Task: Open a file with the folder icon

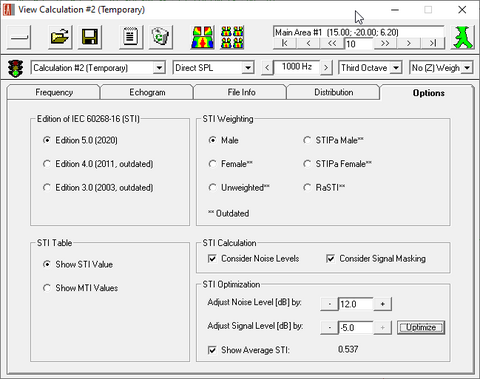Action: pyautogui.click(x=60, y=37)
